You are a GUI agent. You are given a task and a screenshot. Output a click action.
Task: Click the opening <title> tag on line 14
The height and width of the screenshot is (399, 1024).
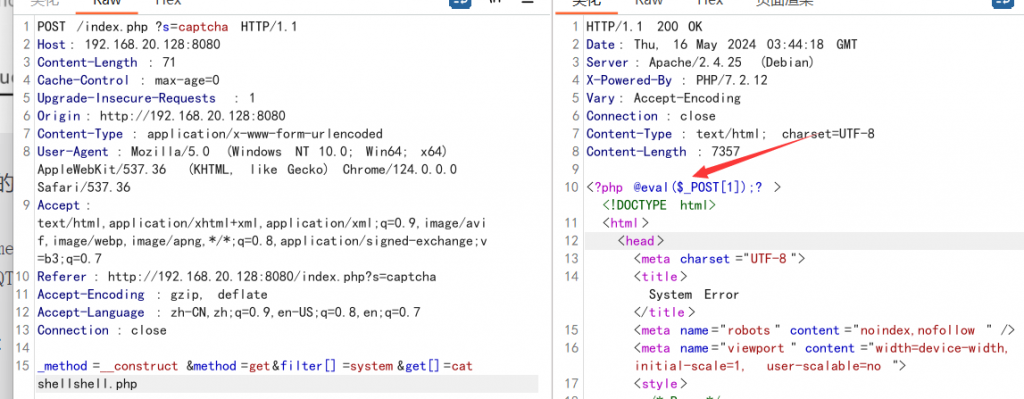coord(660,277)
